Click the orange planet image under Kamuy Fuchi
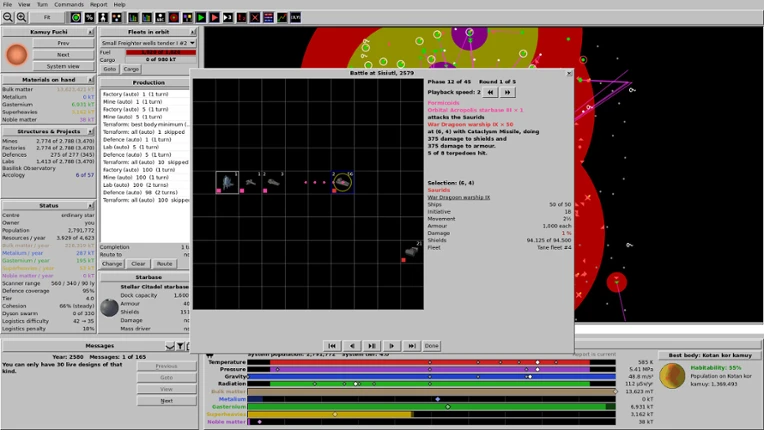The image size is (764, 430). tap(17, 55)
